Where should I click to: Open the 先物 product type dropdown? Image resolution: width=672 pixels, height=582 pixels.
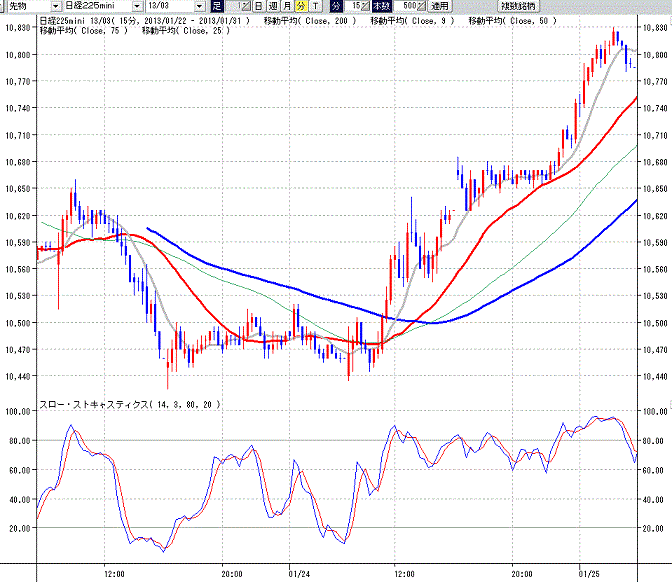click(x=56, y=6)
